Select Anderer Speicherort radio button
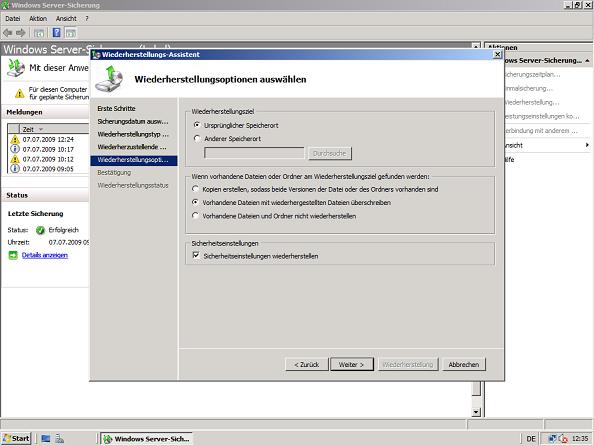 [197, 138]
